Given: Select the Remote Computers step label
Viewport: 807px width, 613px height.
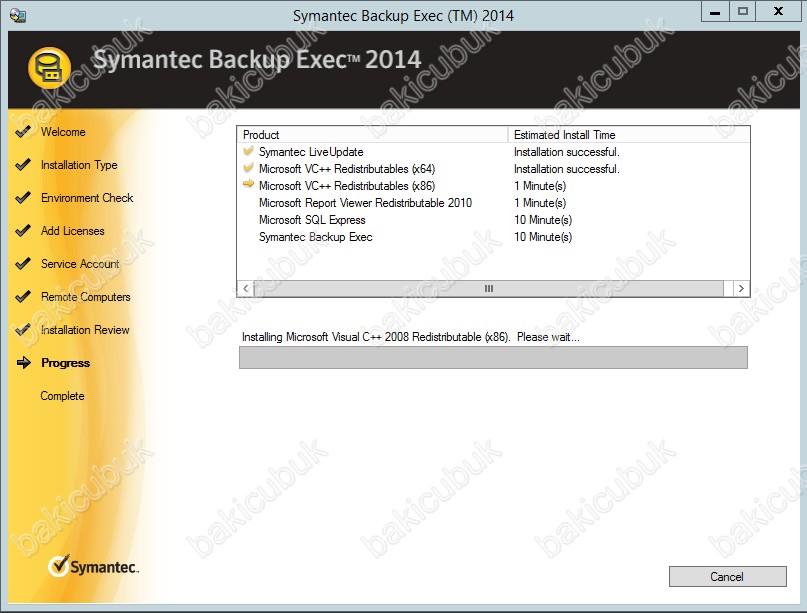Looking at the screenshot, I should point(85,297).
